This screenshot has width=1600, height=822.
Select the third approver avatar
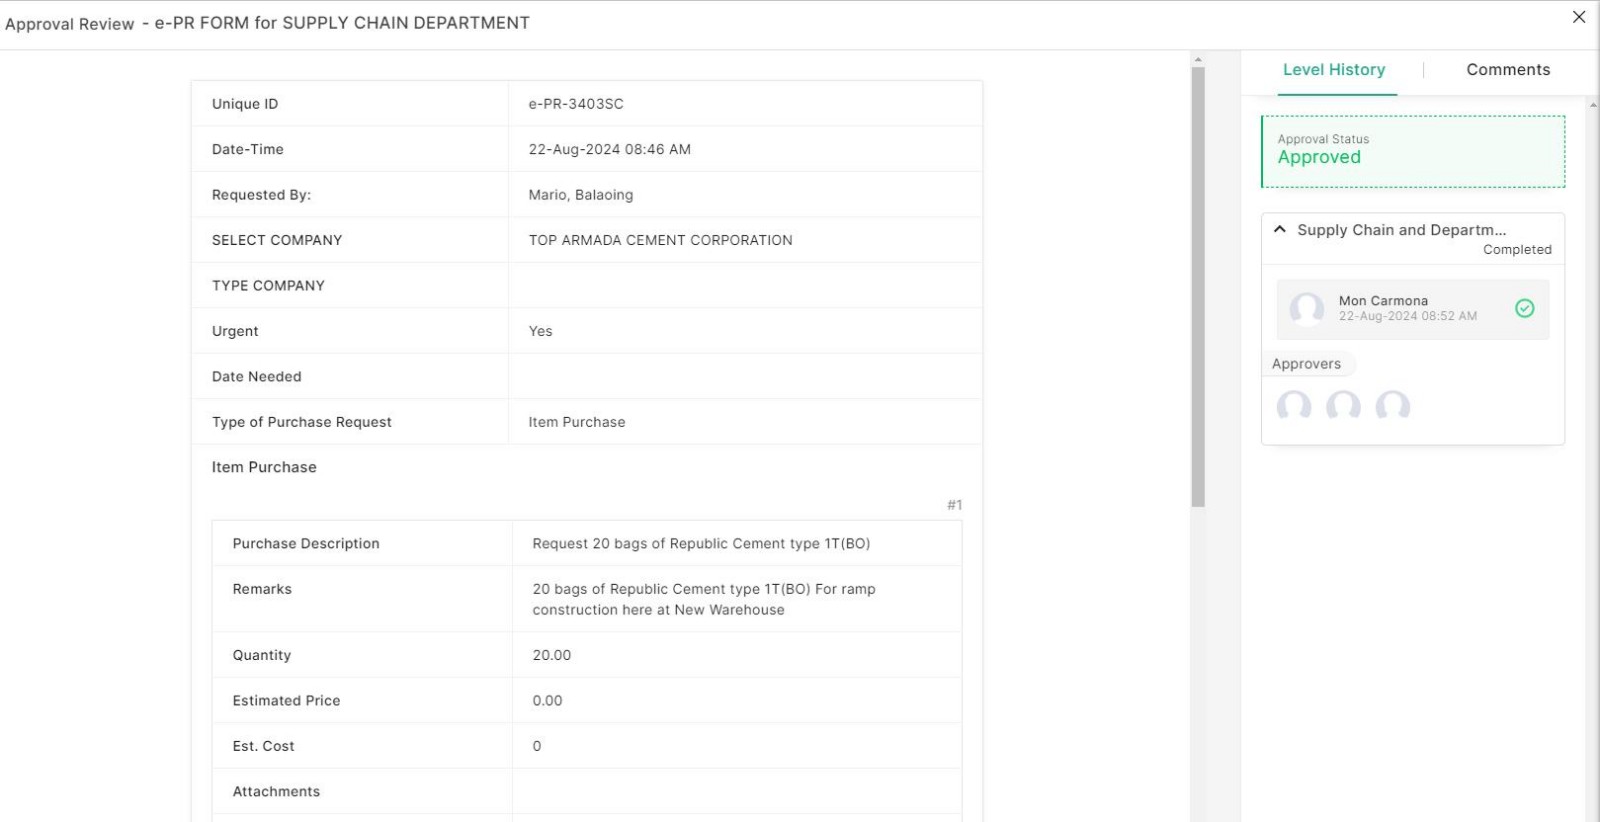[1392, 405]
